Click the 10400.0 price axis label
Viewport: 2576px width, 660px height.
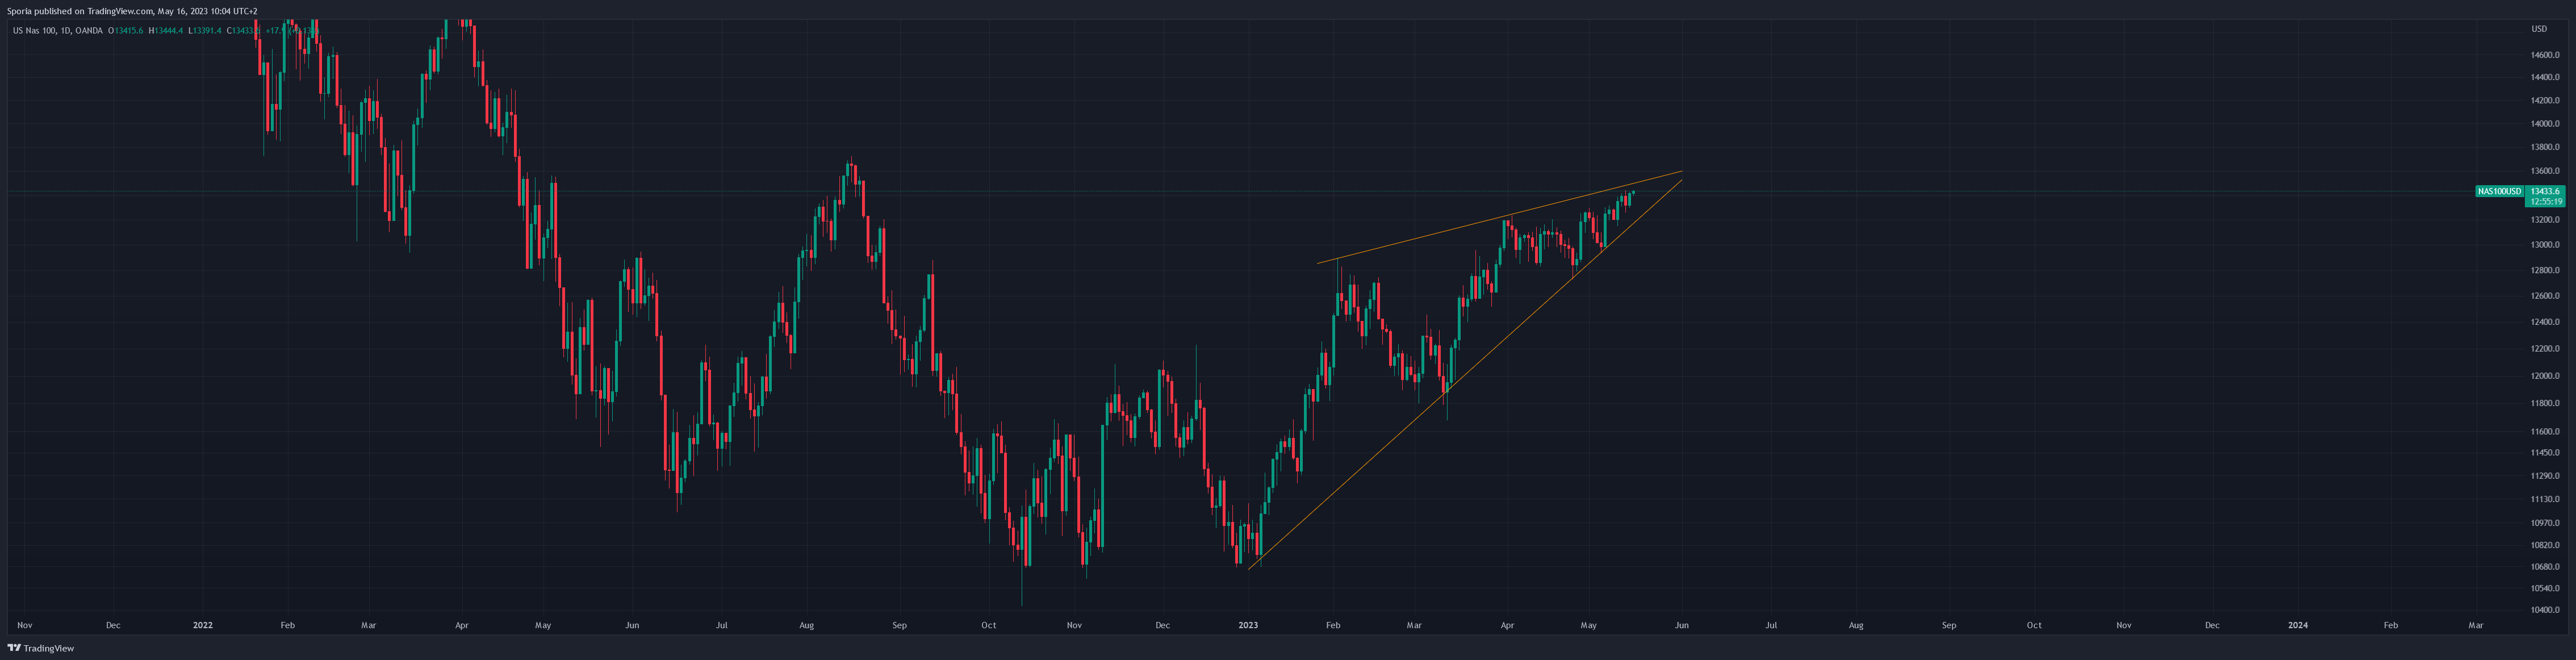click(x=2545, y=610)
